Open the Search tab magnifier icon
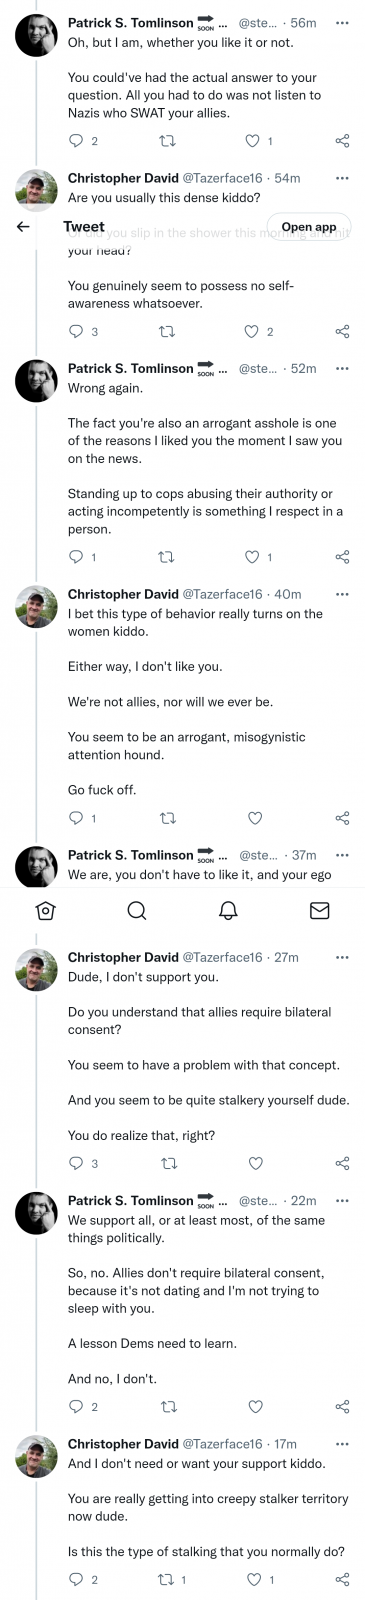Viewport: 365px width, 1600px height. (x=137, y=910)
